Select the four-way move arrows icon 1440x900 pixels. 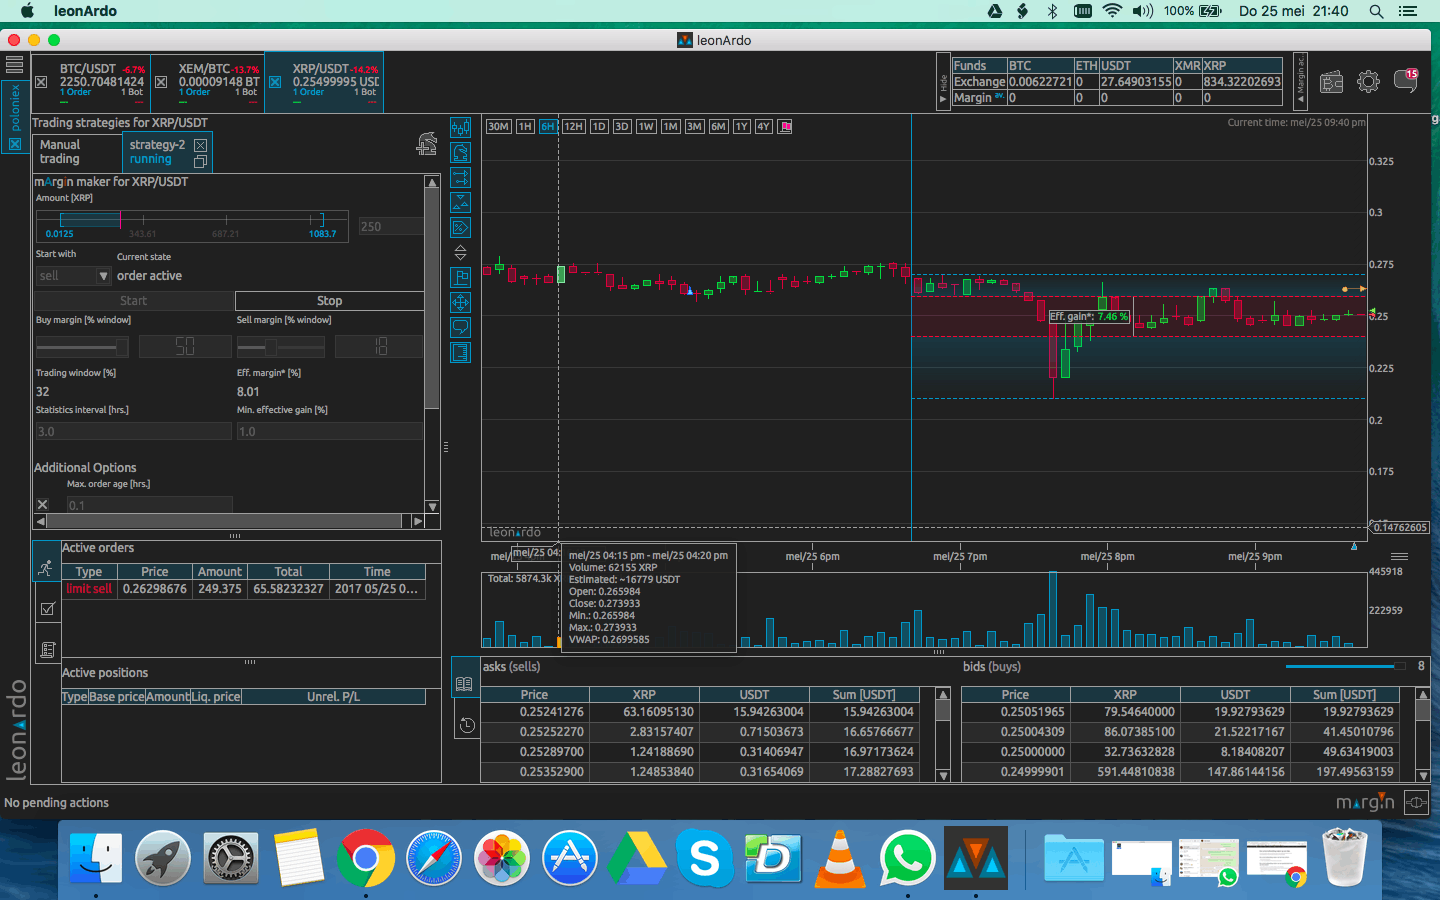[x=460, y=303]
